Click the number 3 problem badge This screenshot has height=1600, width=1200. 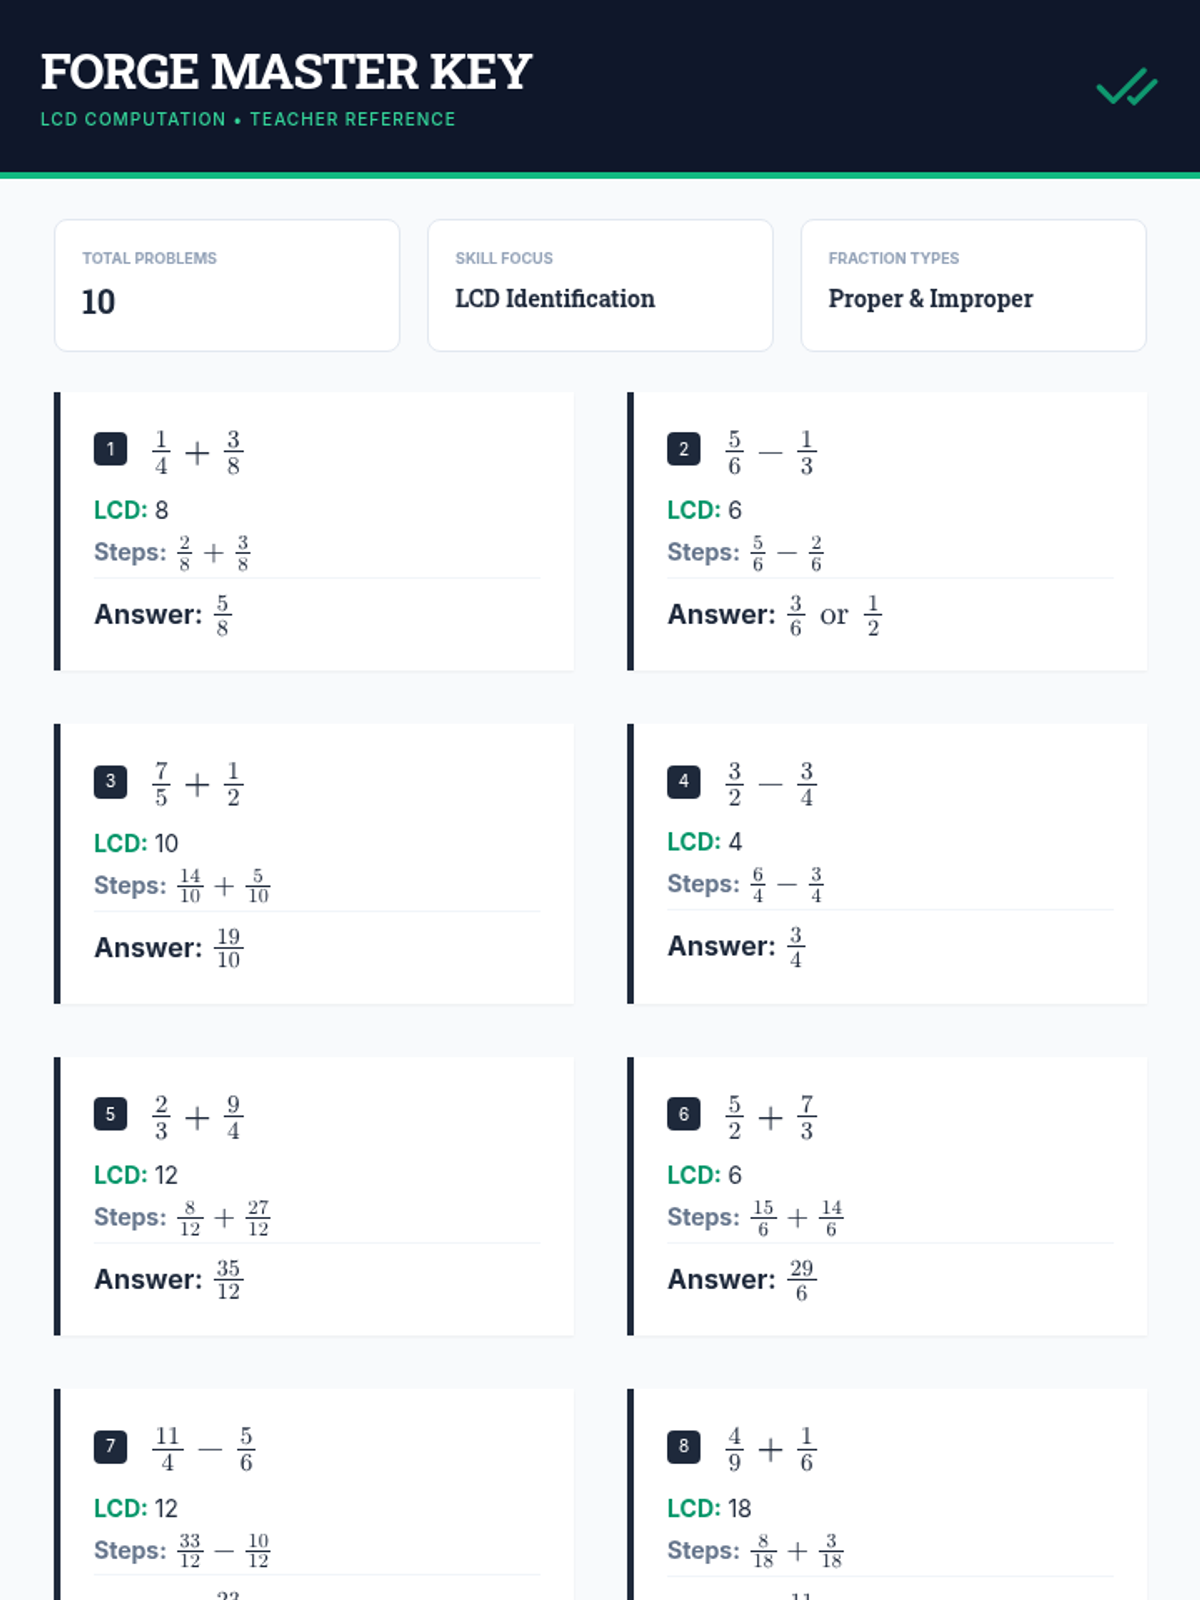pyautogui.click(x=110, y=781)
